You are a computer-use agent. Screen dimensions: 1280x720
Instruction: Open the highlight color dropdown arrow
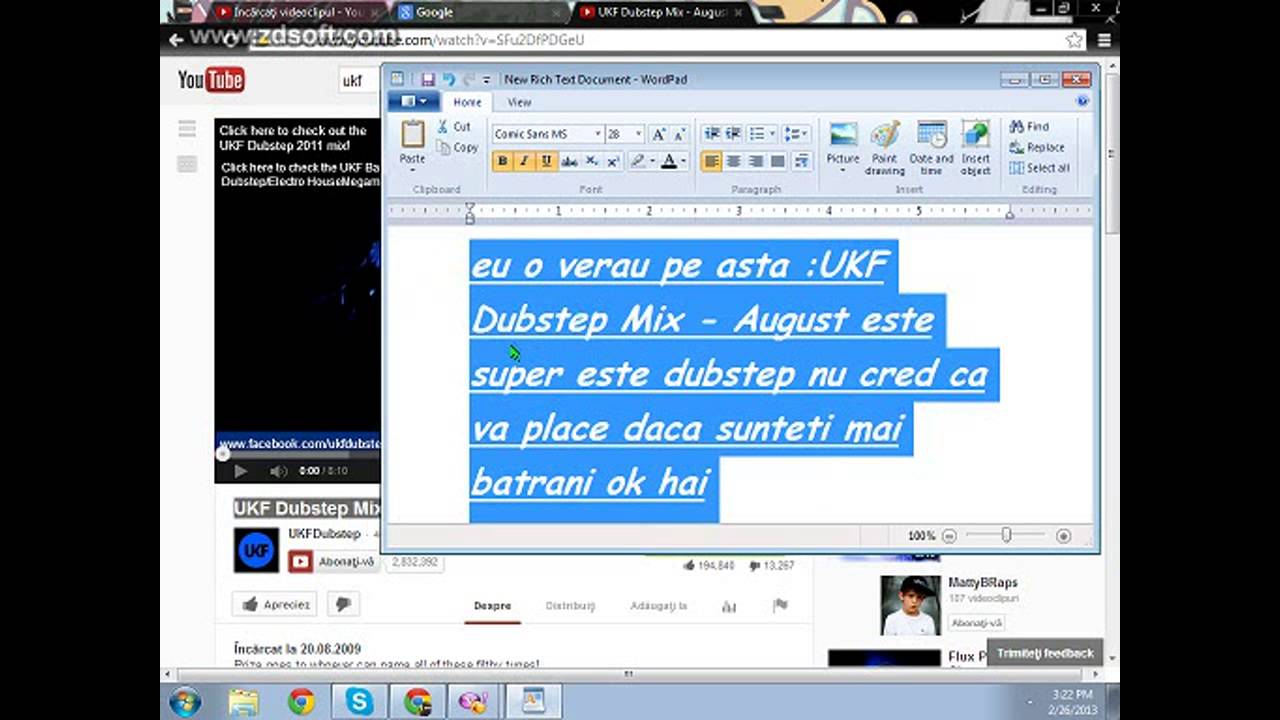pyautogui.click(x=652, y=161)
